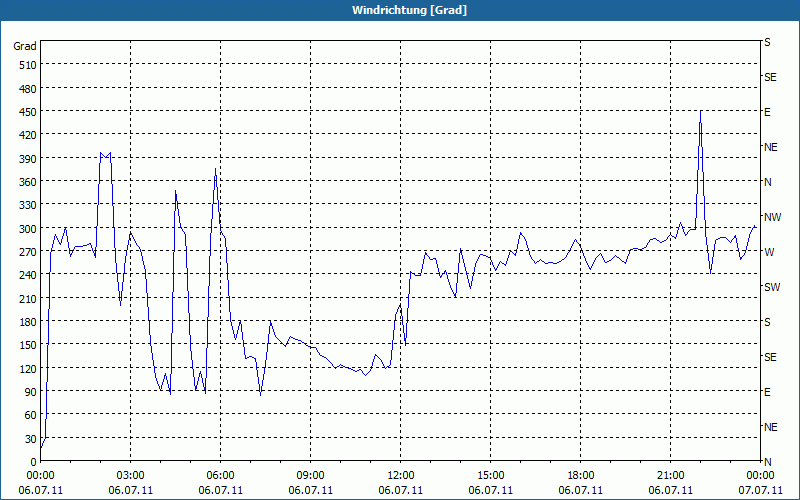The width and height of the screenshot is (800, 500).
Task: Click the 0 label at the axis origin
Action: pos(34,462)
